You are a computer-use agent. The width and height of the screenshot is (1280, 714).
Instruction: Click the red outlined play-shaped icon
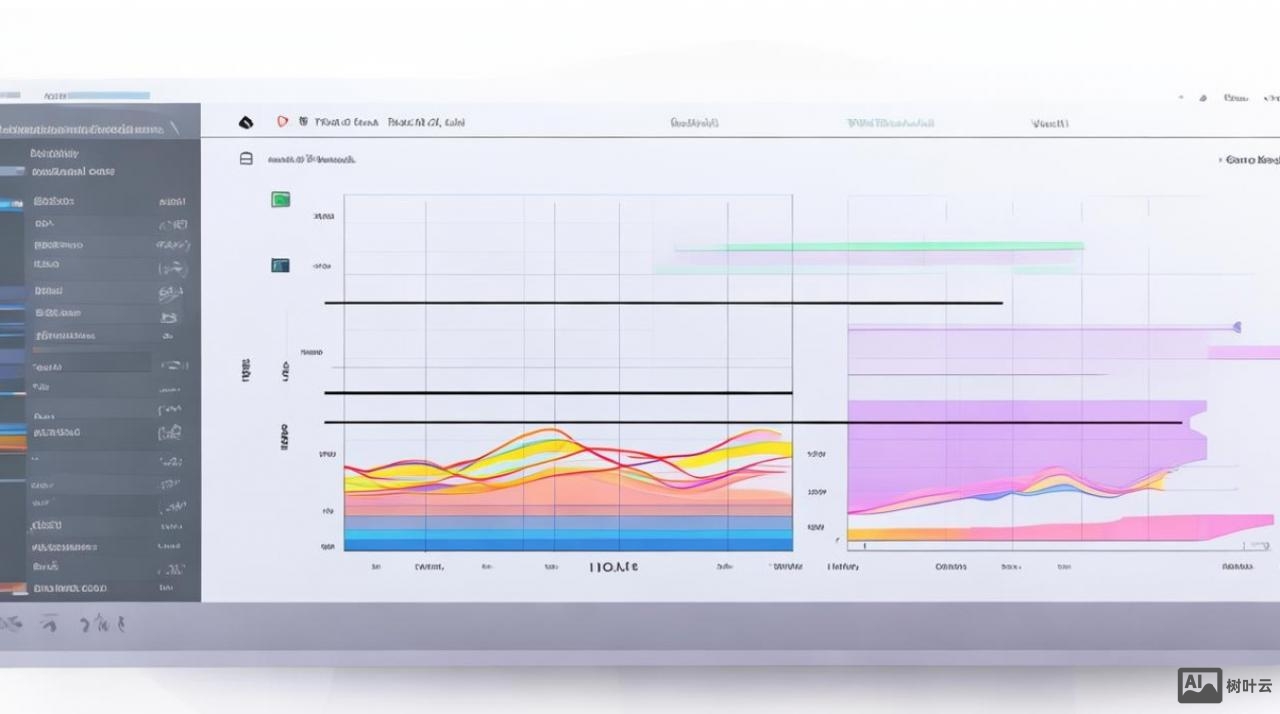coord(283,122)
